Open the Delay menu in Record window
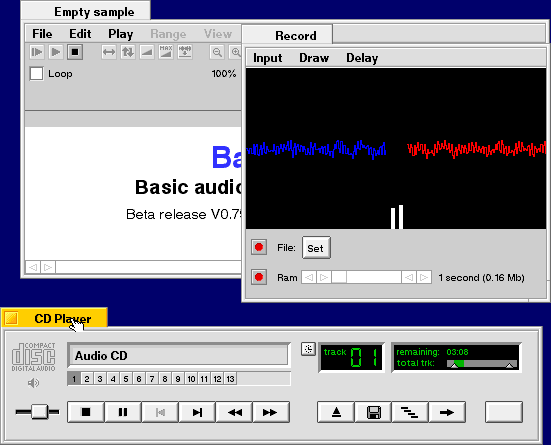The image size is (551, 445). 362,58
